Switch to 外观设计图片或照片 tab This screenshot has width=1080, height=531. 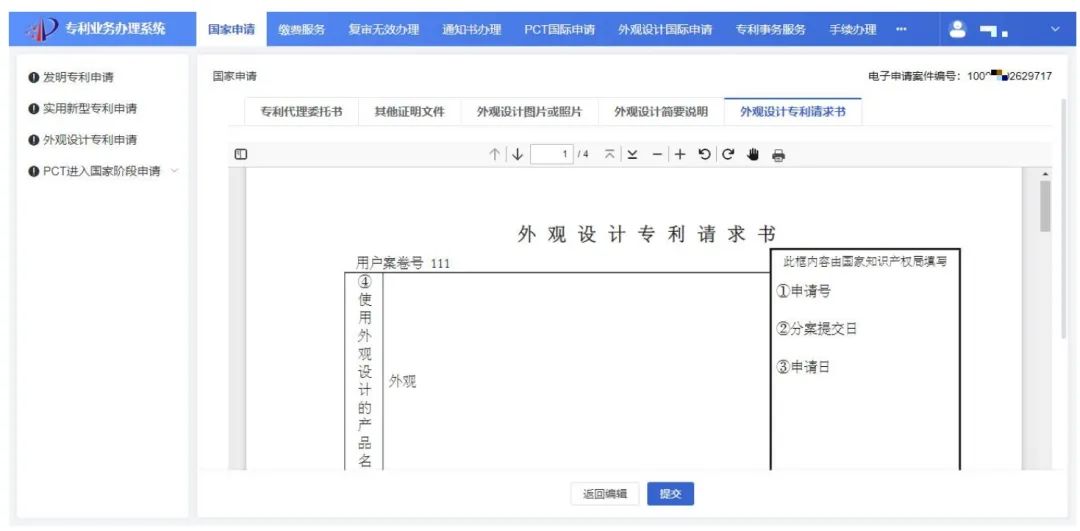[529, 112]
